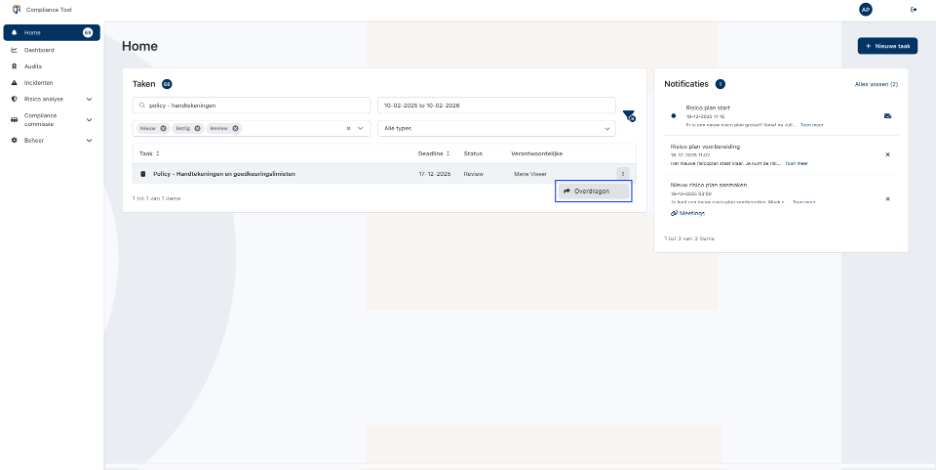Click the date range field

click(x=496, y=105)
